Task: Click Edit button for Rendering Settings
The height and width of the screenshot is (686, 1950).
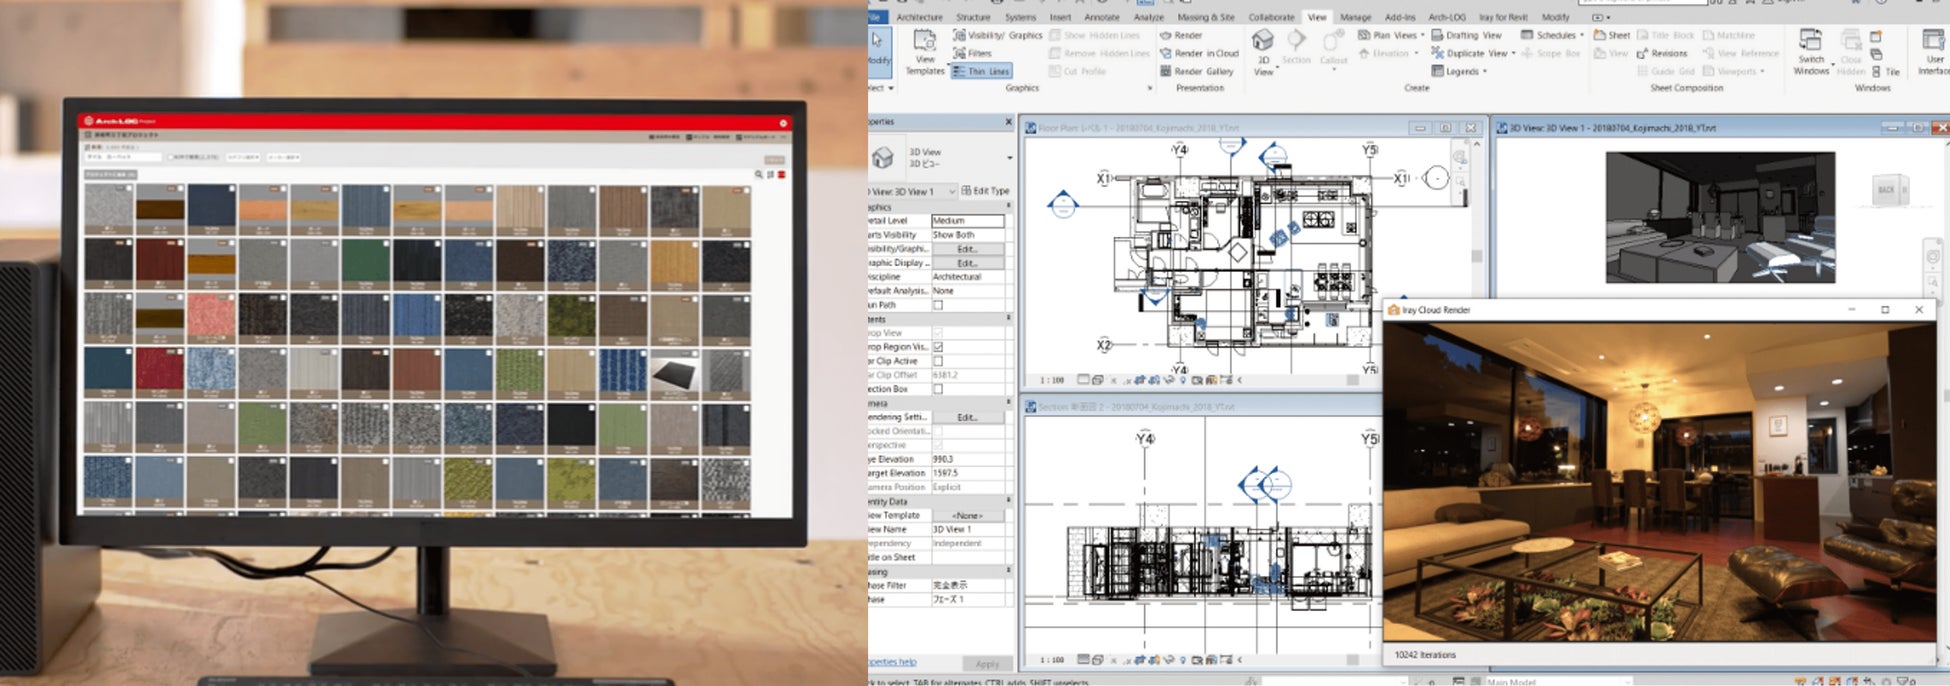Action: point(967,417)
